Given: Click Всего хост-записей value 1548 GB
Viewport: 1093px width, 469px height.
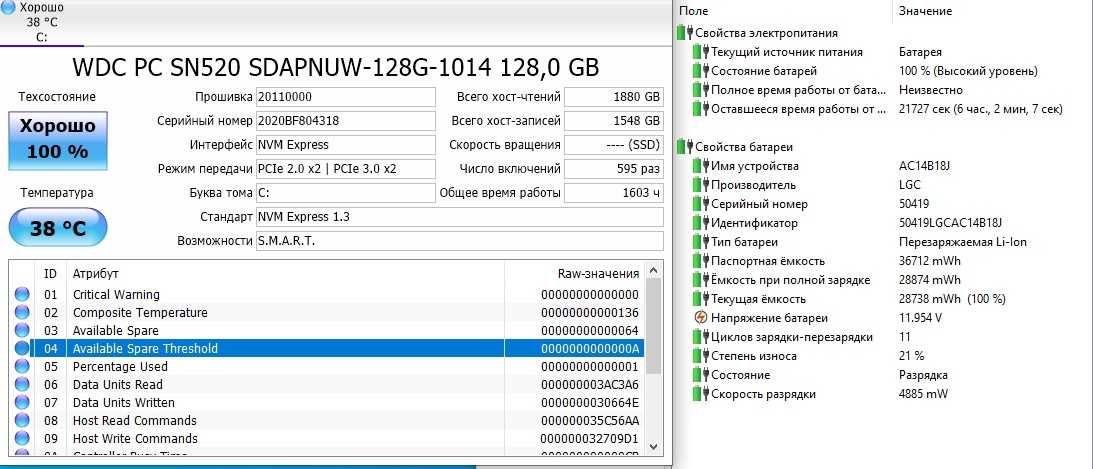Looking at the screenshot, I should pyautogui.click(x=613, y=121).
